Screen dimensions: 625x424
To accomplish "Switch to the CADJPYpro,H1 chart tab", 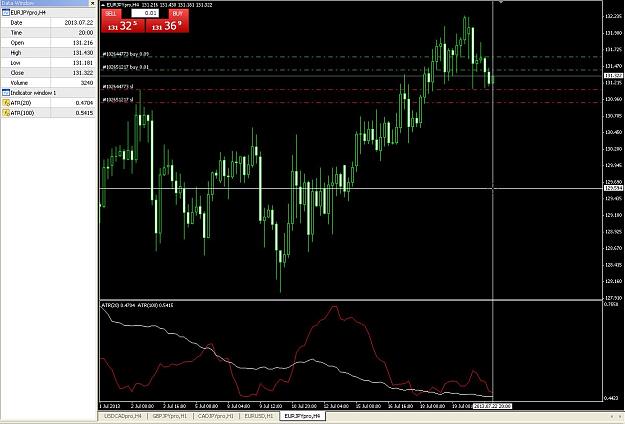I will point(216,416).
